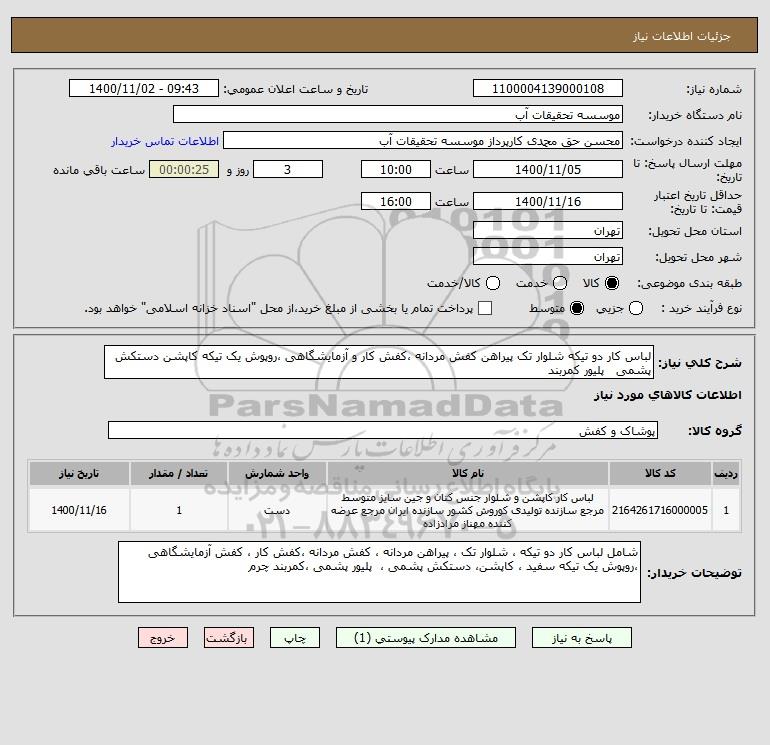Viewport: 770px width, 745px height.
Task: Click the نام کالا column header
Action: [x=468, y=473]
